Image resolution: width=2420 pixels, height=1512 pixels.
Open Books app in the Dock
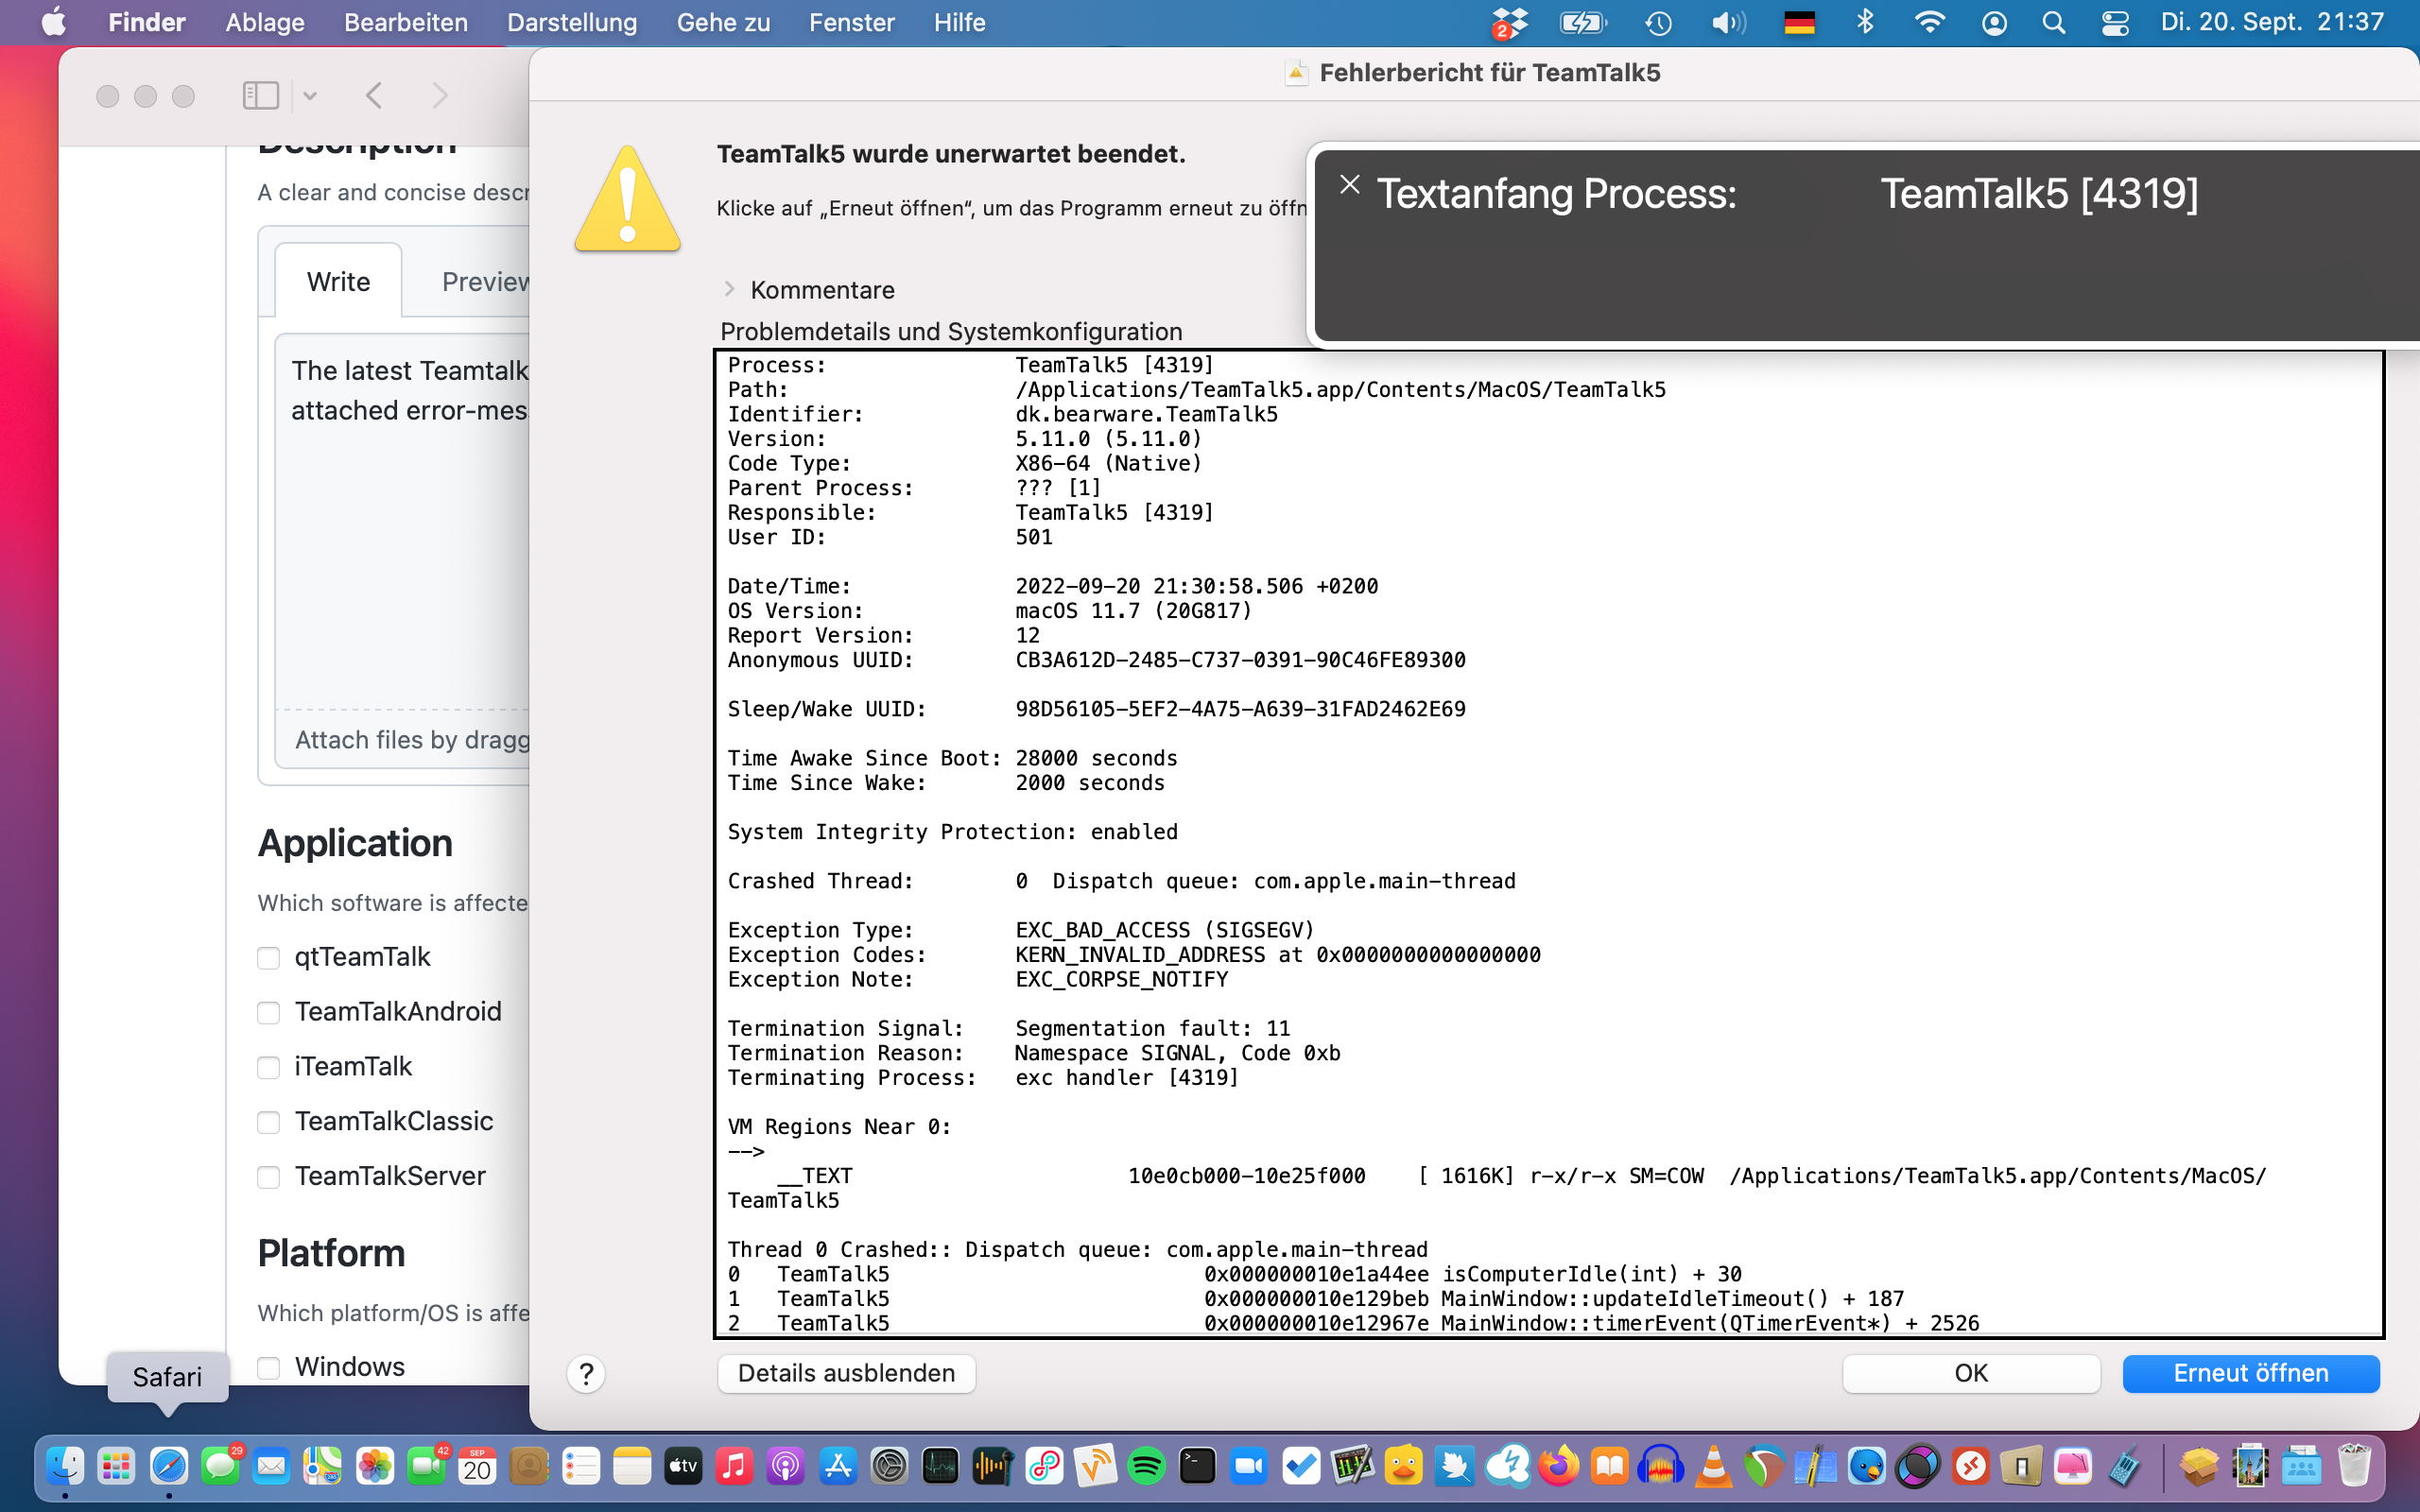coord(1610,1467)
